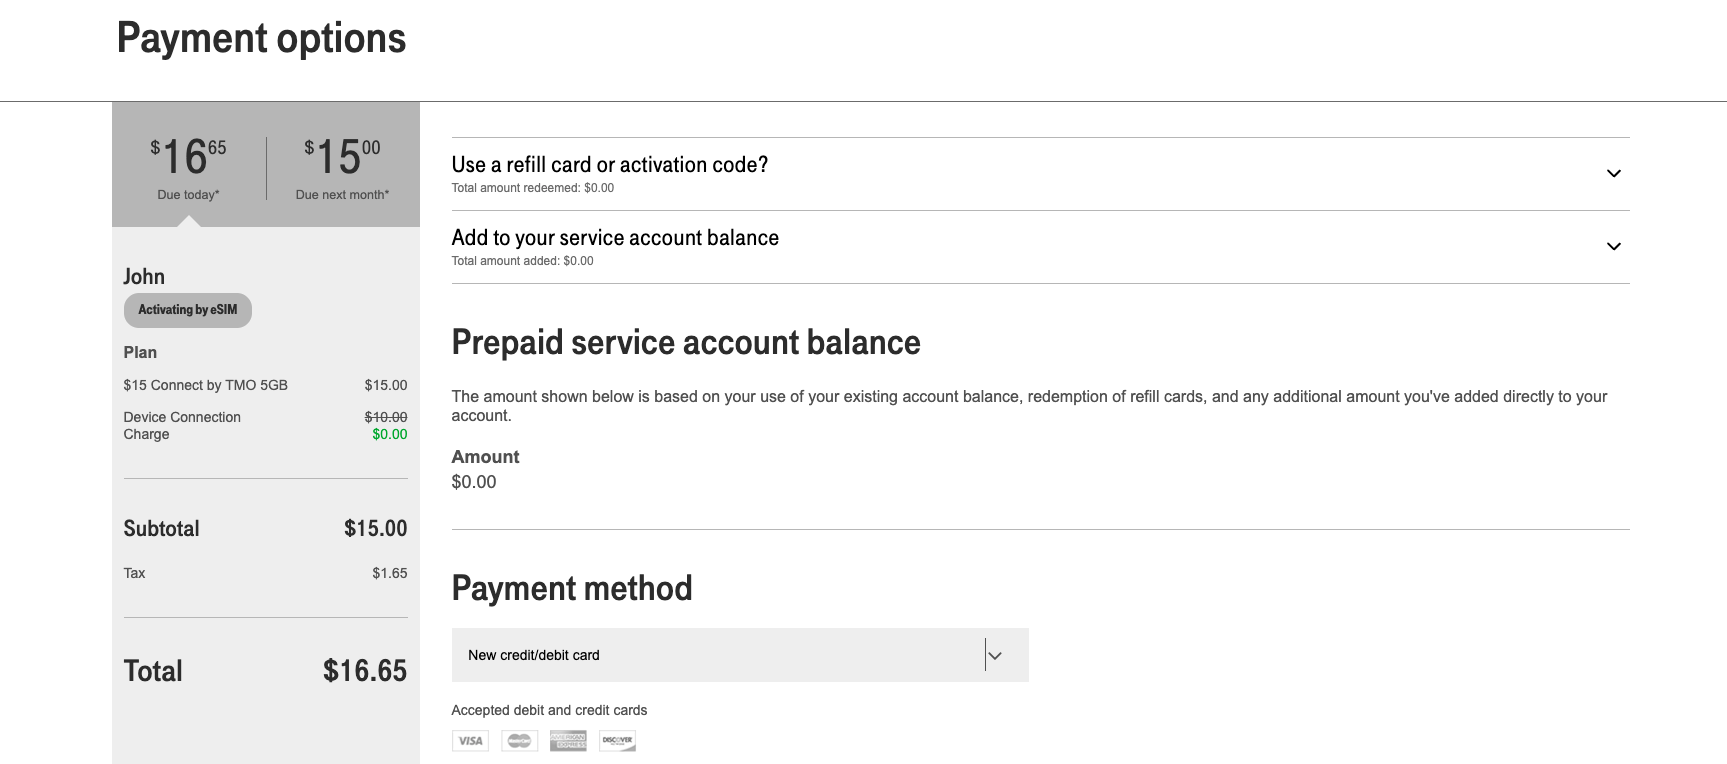This screenshot has width=1727, height=764.
Task: Select the $16.65 Due today panel
Action: click(x=188, y=165)
